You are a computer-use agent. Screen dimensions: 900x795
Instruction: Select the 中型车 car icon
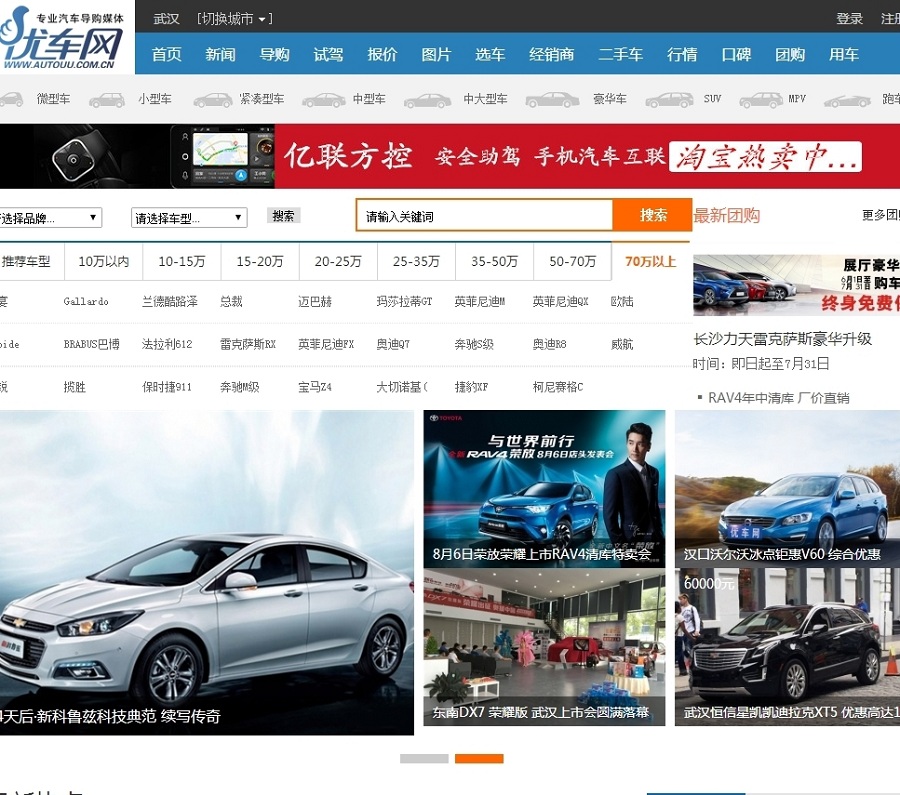point(323,100)
